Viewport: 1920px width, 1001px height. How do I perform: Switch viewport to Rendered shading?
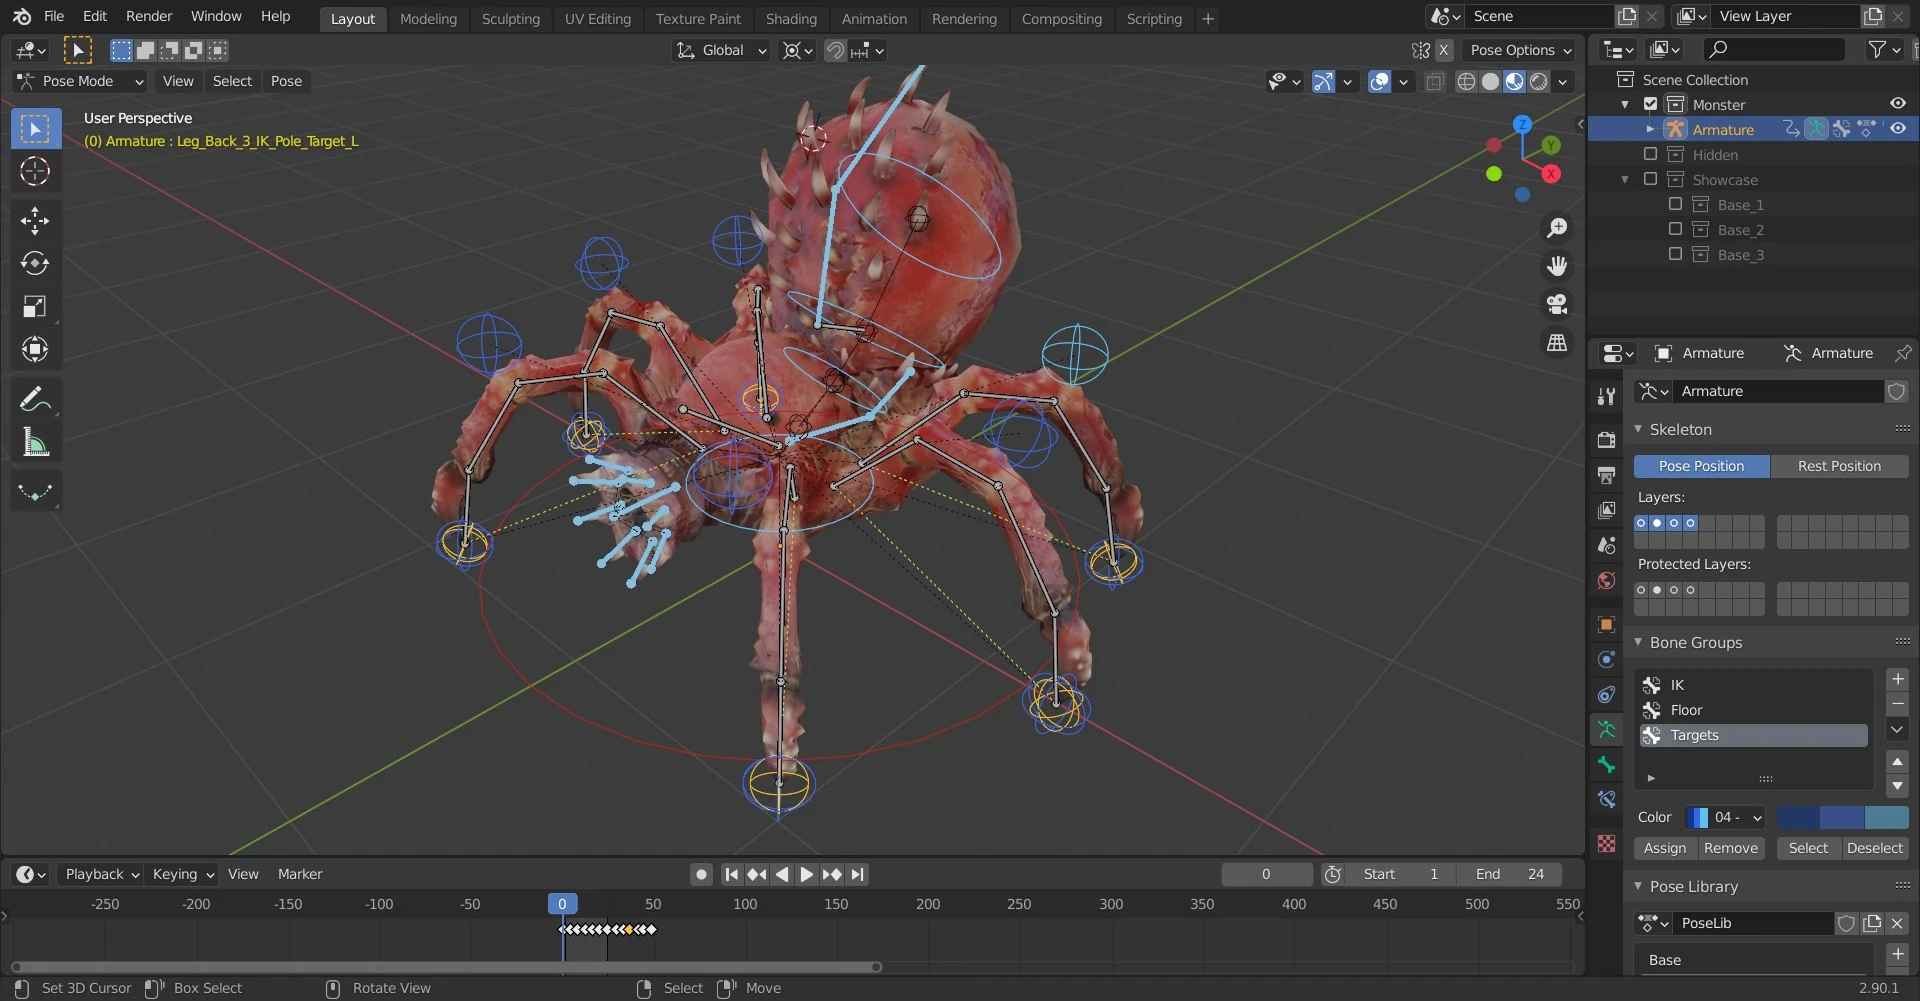click(1538, 82)
